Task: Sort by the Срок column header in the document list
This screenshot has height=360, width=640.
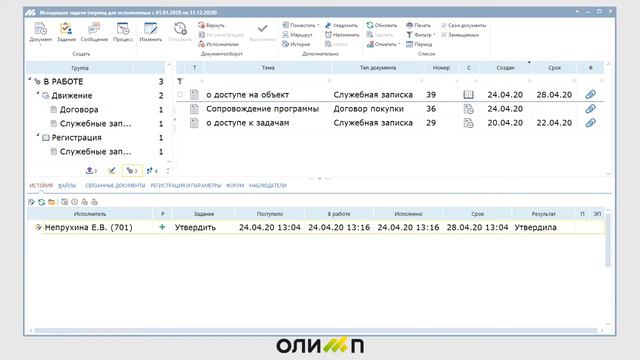Action: [x=554, y=68]
